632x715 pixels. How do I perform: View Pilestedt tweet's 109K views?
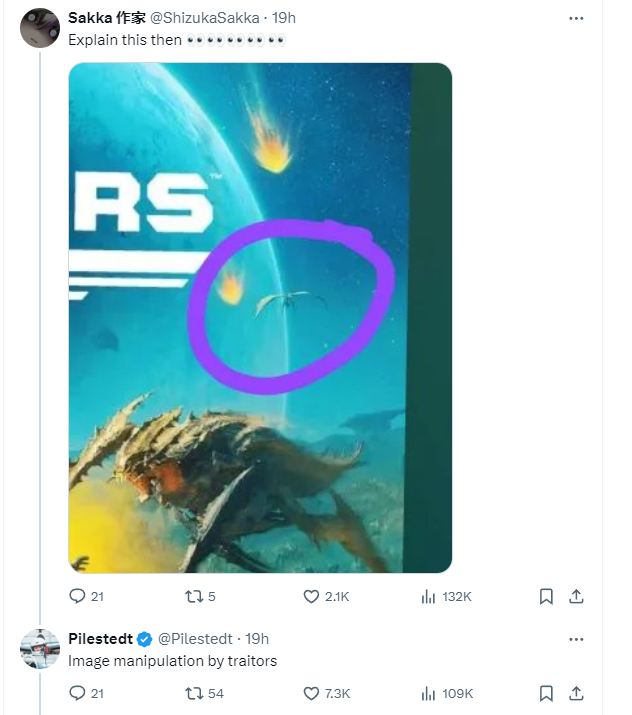[429, 693]
